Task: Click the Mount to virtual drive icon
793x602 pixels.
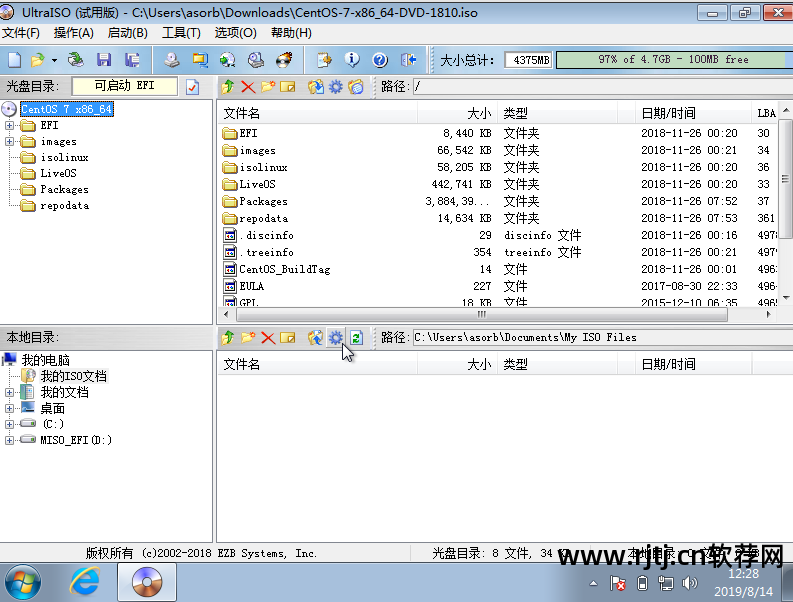Action: tap(255, 60)
